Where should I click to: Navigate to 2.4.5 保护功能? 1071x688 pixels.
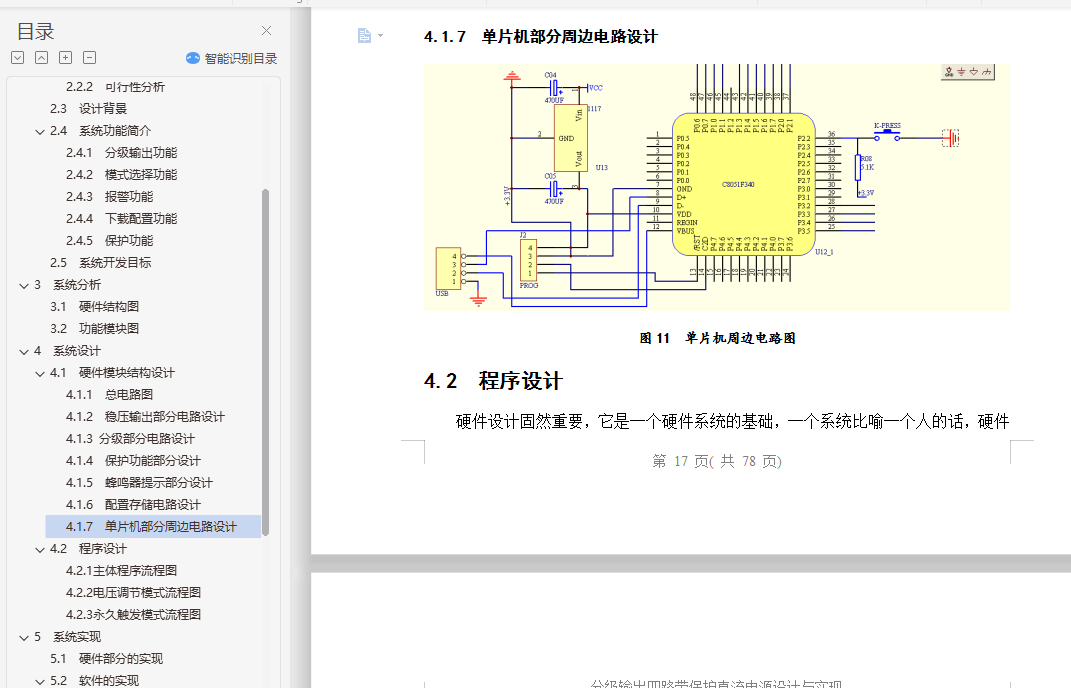pos(109,240)
